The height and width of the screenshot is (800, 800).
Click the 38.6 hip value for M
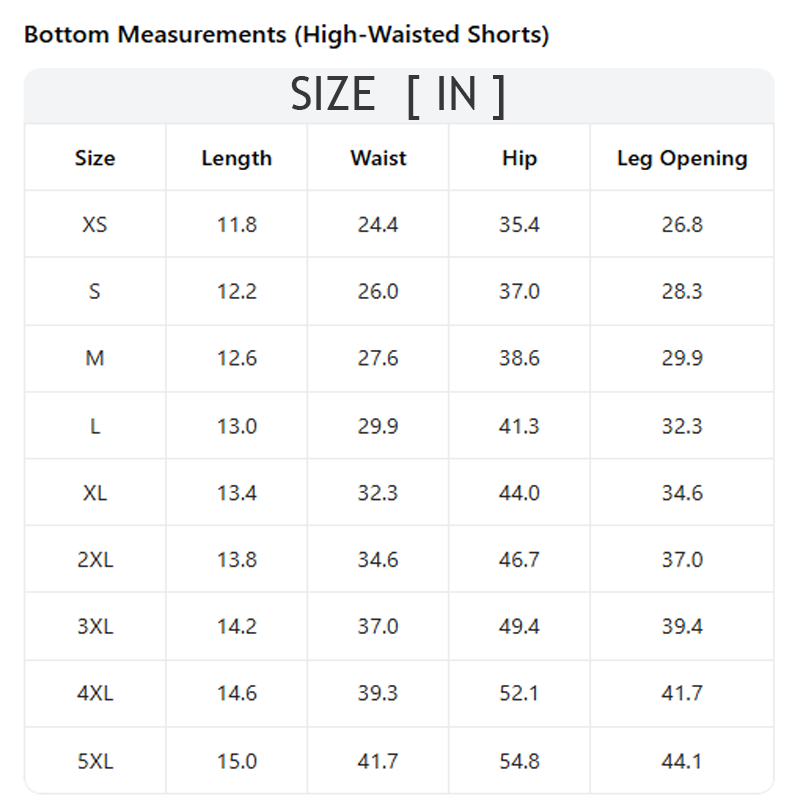(519, 358)
